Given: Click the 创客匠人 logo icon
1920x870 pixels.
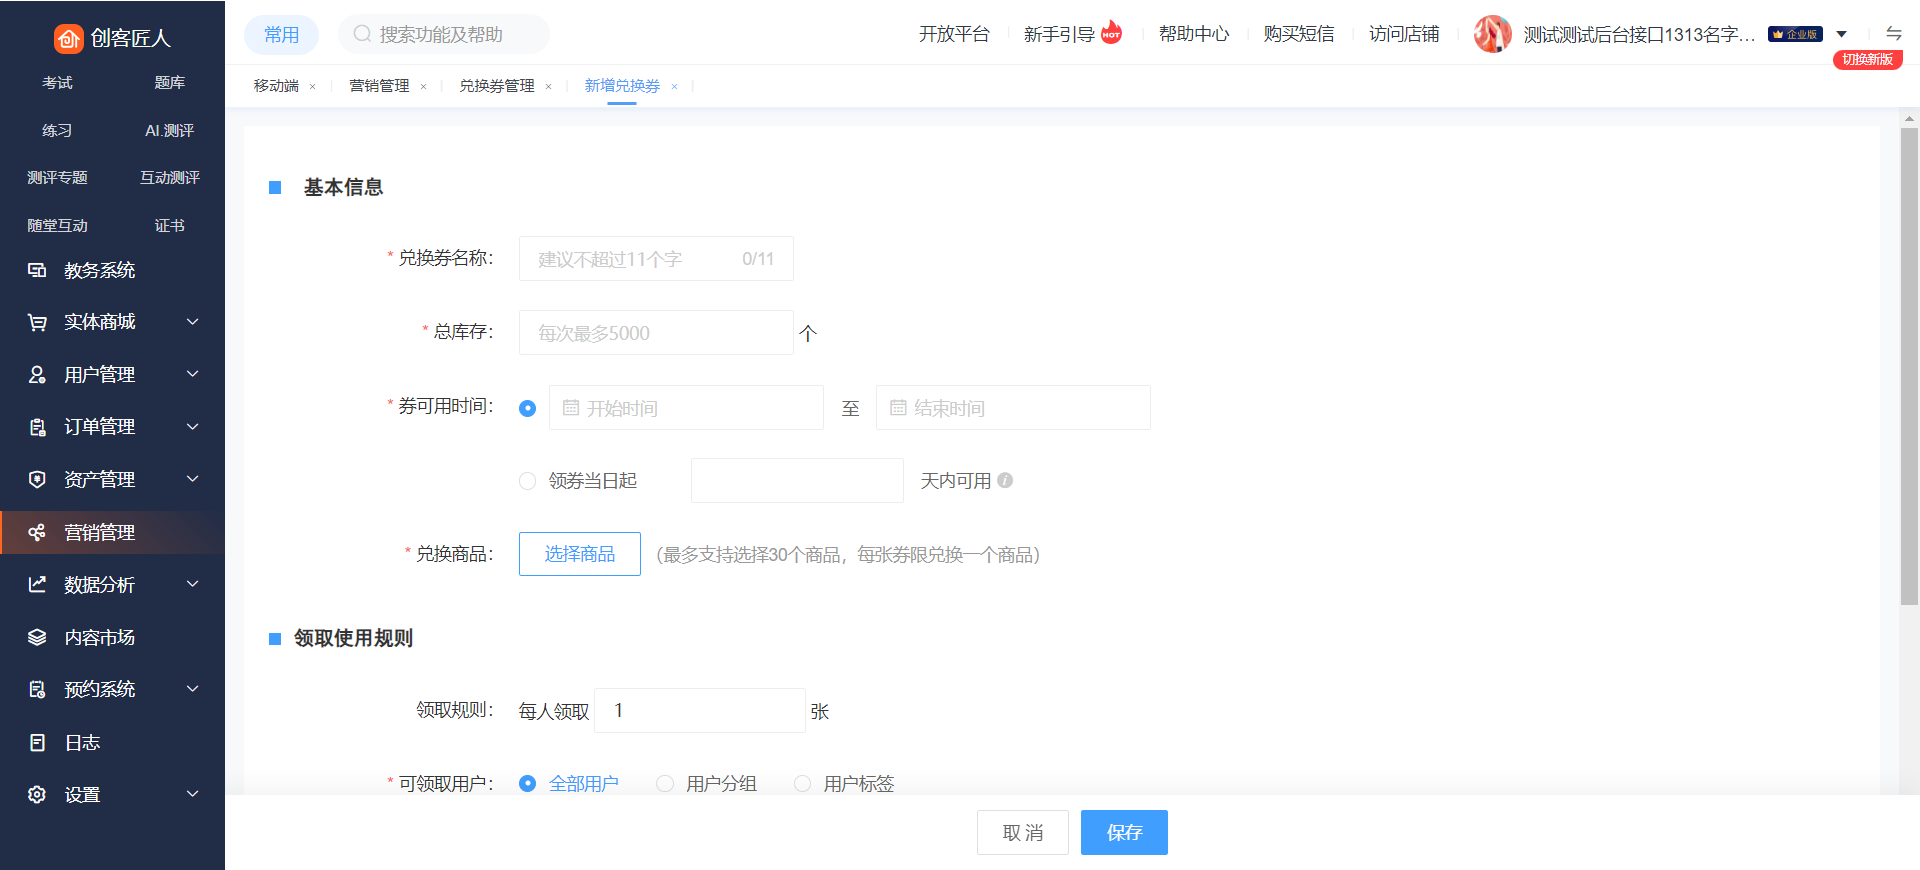Looking at the screenshot, I should (68, 38).
